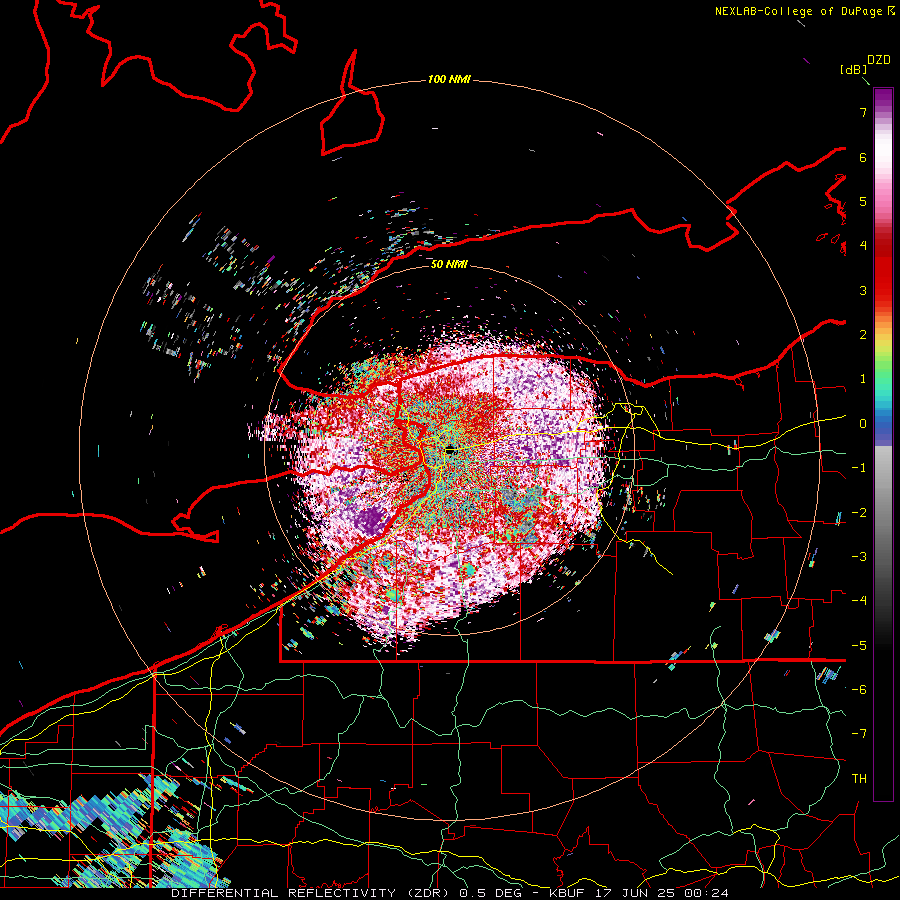Click the Differential Reflectivity (ZDR) caption
The image size is (900, 900).
click(312, 893)
